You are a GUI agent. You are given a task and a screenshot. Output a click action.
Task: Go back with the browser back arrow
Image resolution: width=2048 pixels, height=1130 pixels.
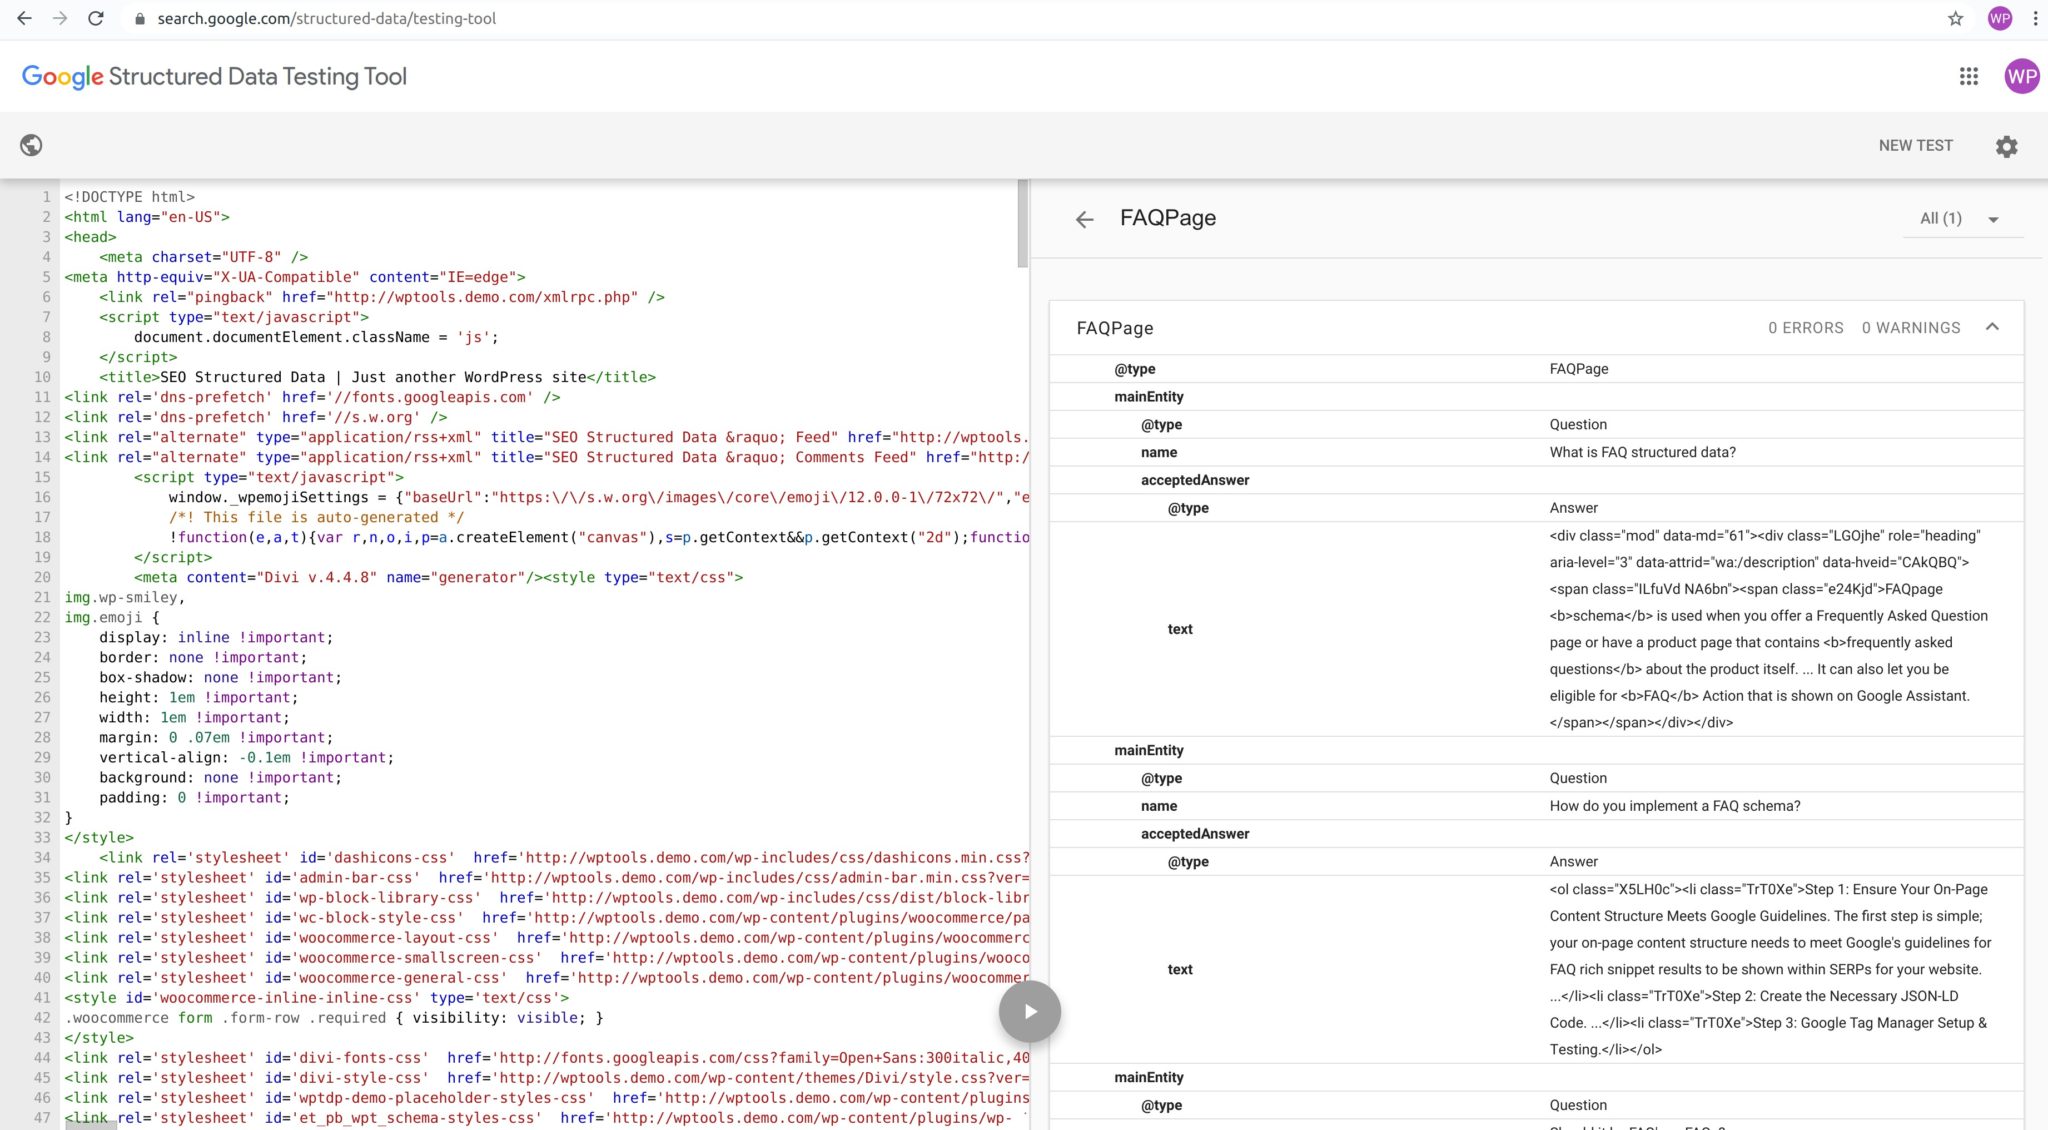click(24, 18)
